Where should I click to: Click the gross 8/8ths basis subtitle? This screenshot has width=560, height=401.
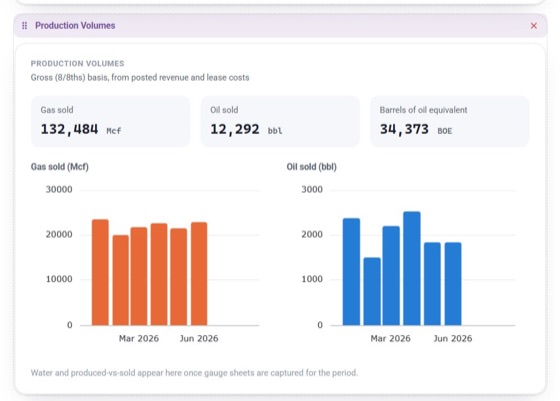tap(140, 77)
